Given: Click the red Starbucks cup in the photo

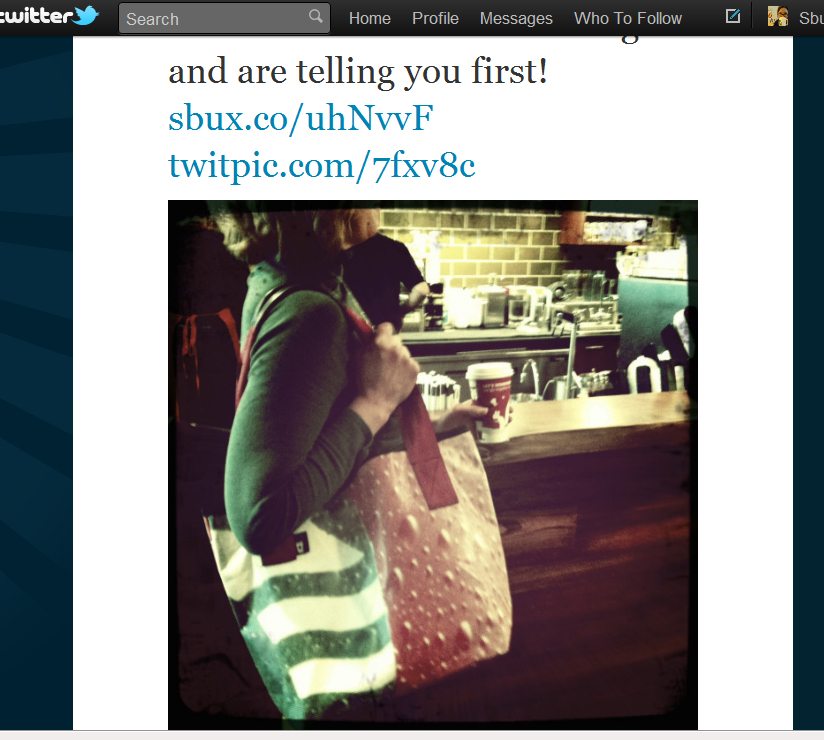Looking at the screenshot, I should pos(490,402).
